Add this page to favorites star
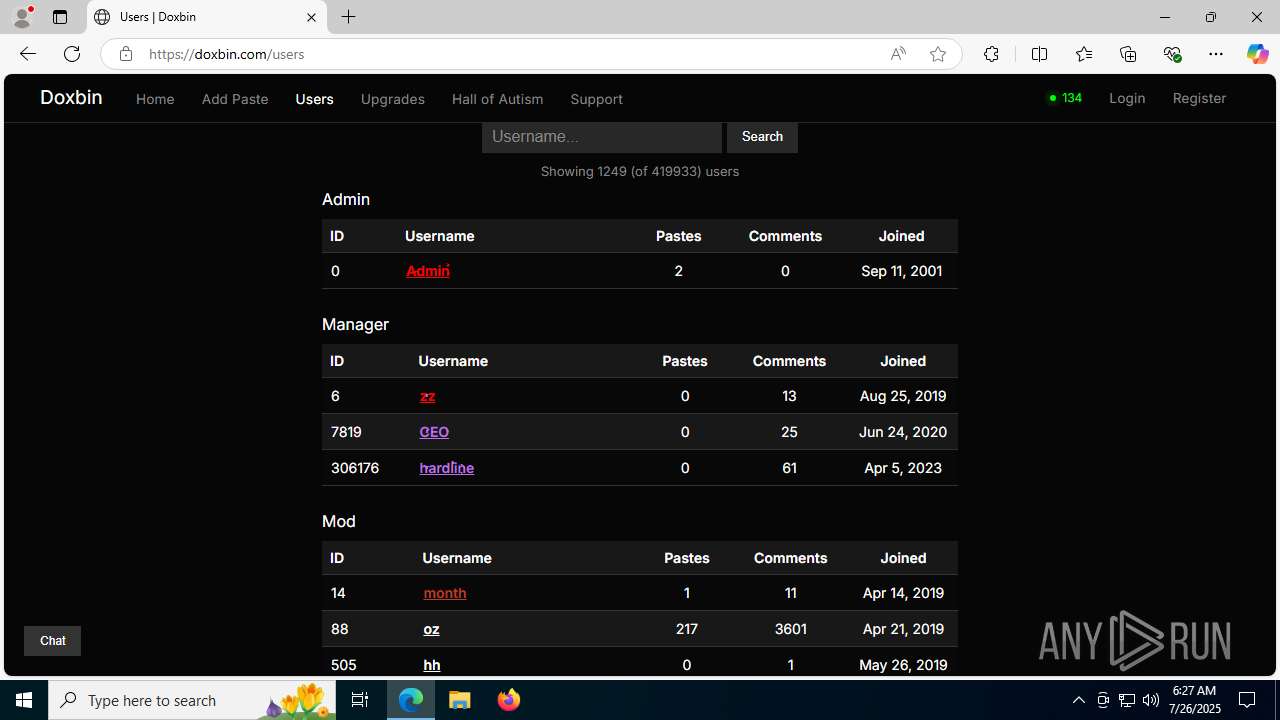The height and width of the screenshot is (720, 1280). pos(937,54)
